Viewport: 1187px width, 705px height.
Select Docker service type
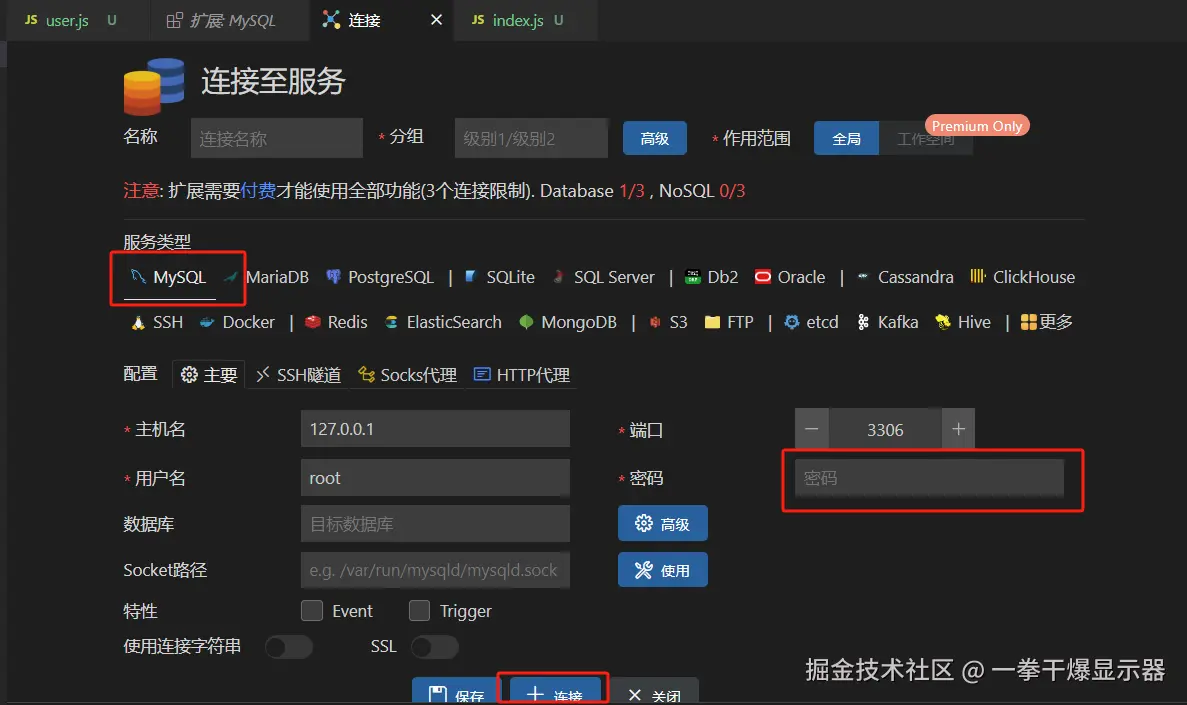pos(237,322)
